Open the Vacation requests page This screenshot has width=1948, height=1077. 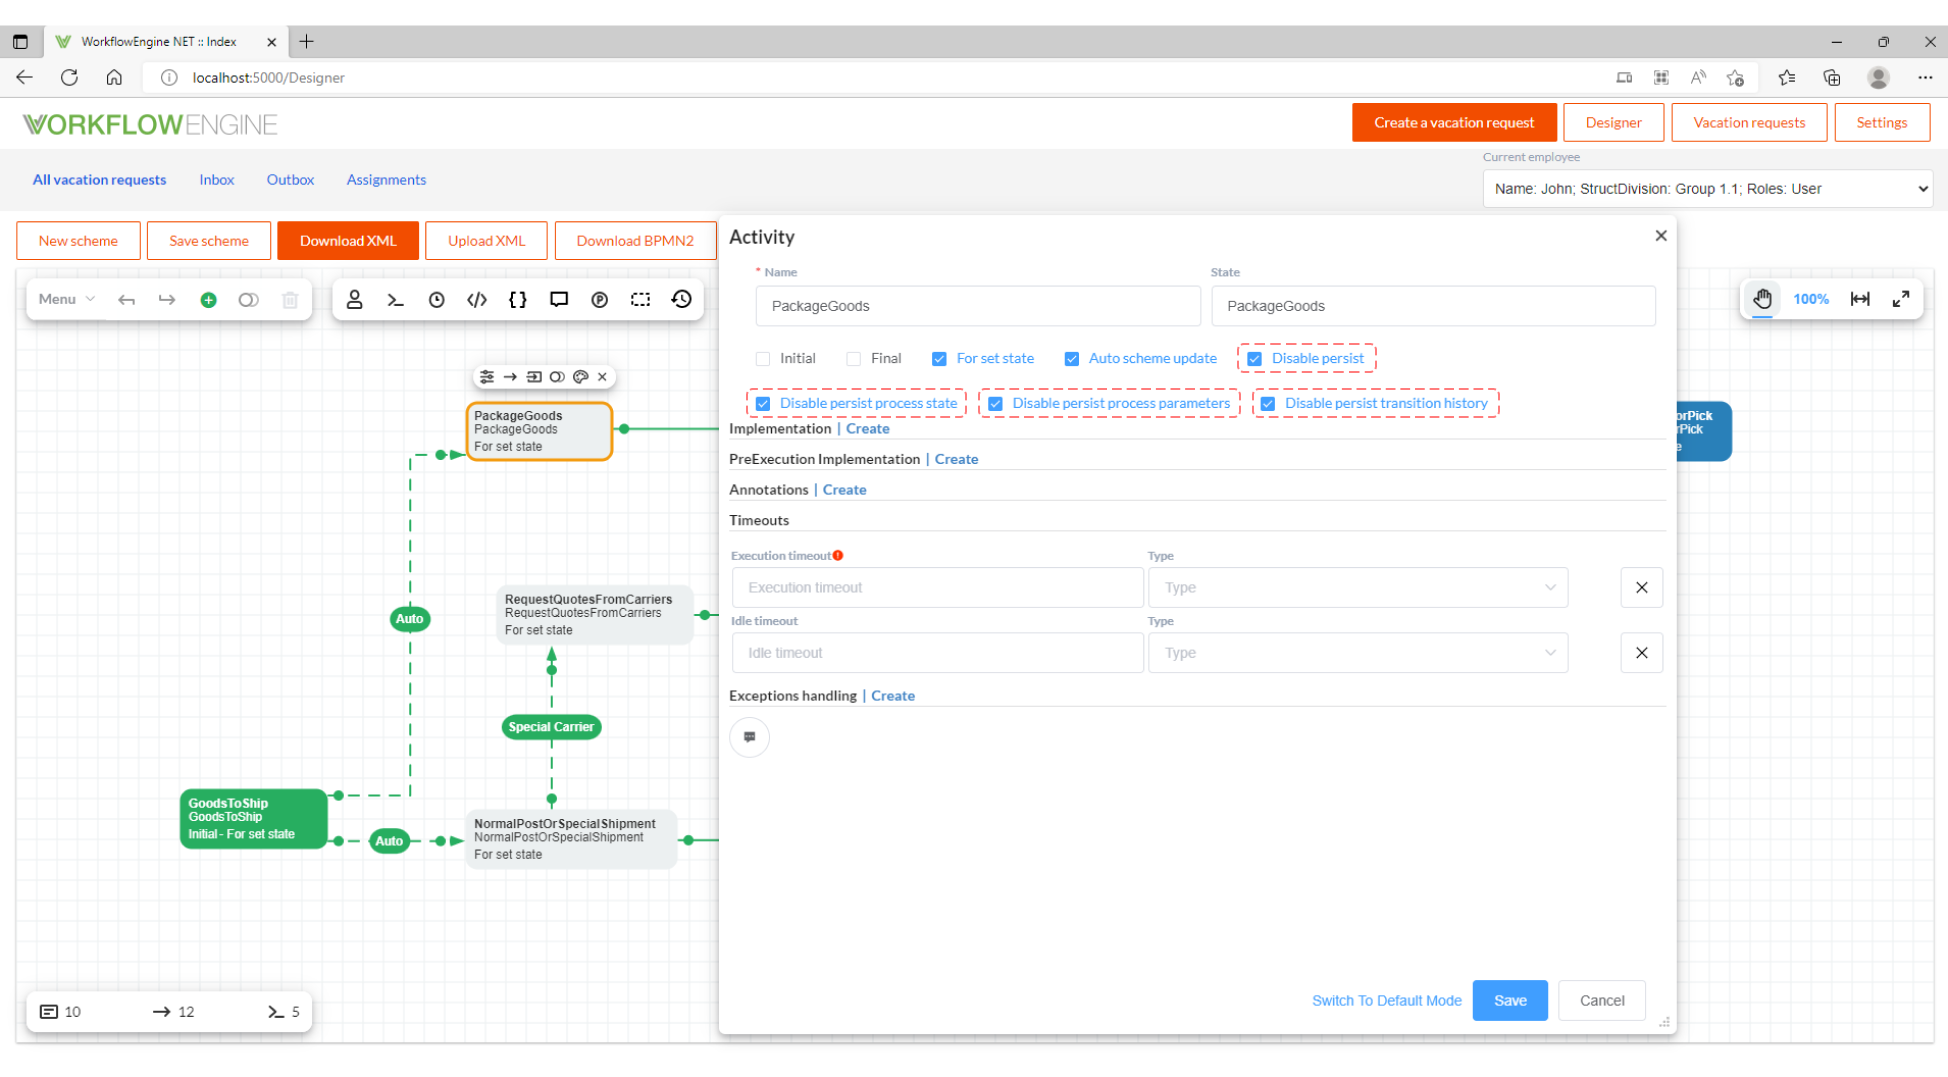1749,122
